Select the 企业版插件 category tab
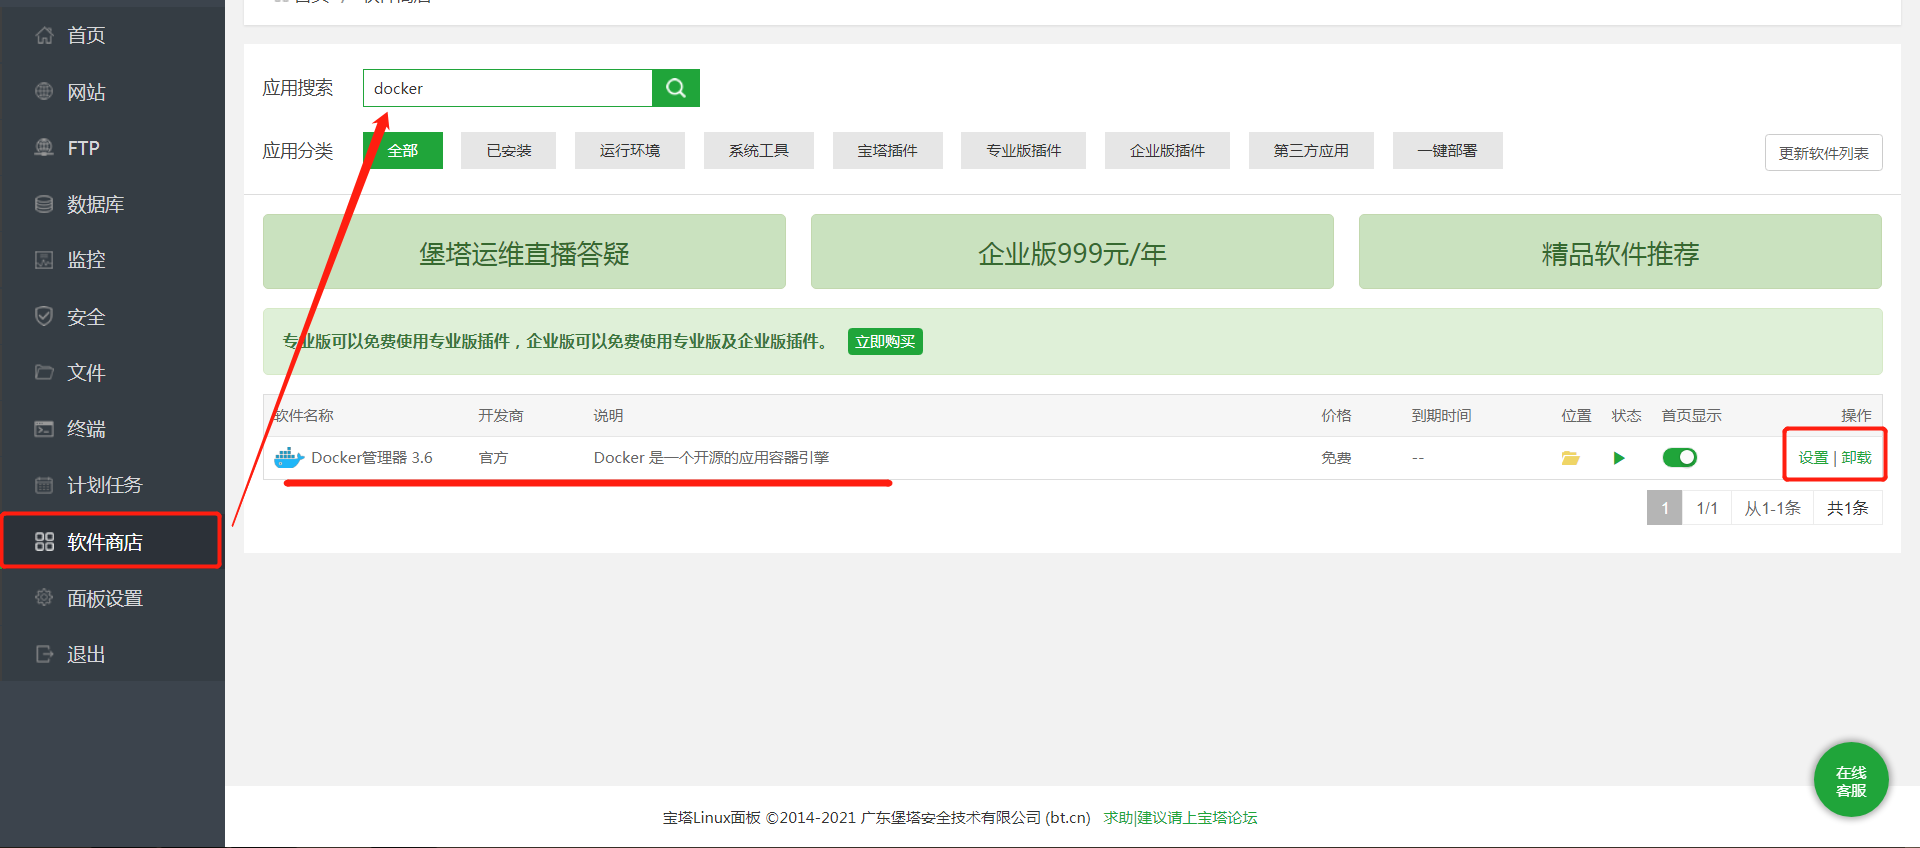The image size is (1920, 848). (x=1167, y=151)
